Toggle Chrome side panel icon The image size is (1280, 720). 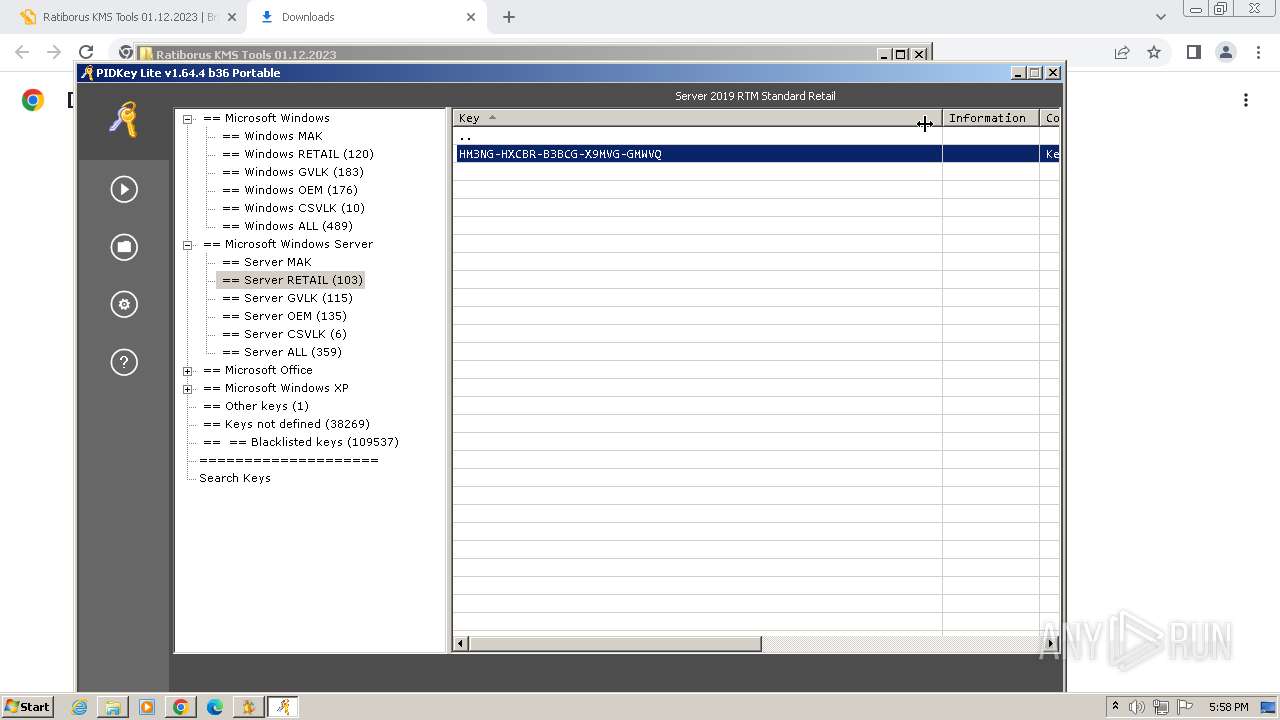coord(1193,52)
